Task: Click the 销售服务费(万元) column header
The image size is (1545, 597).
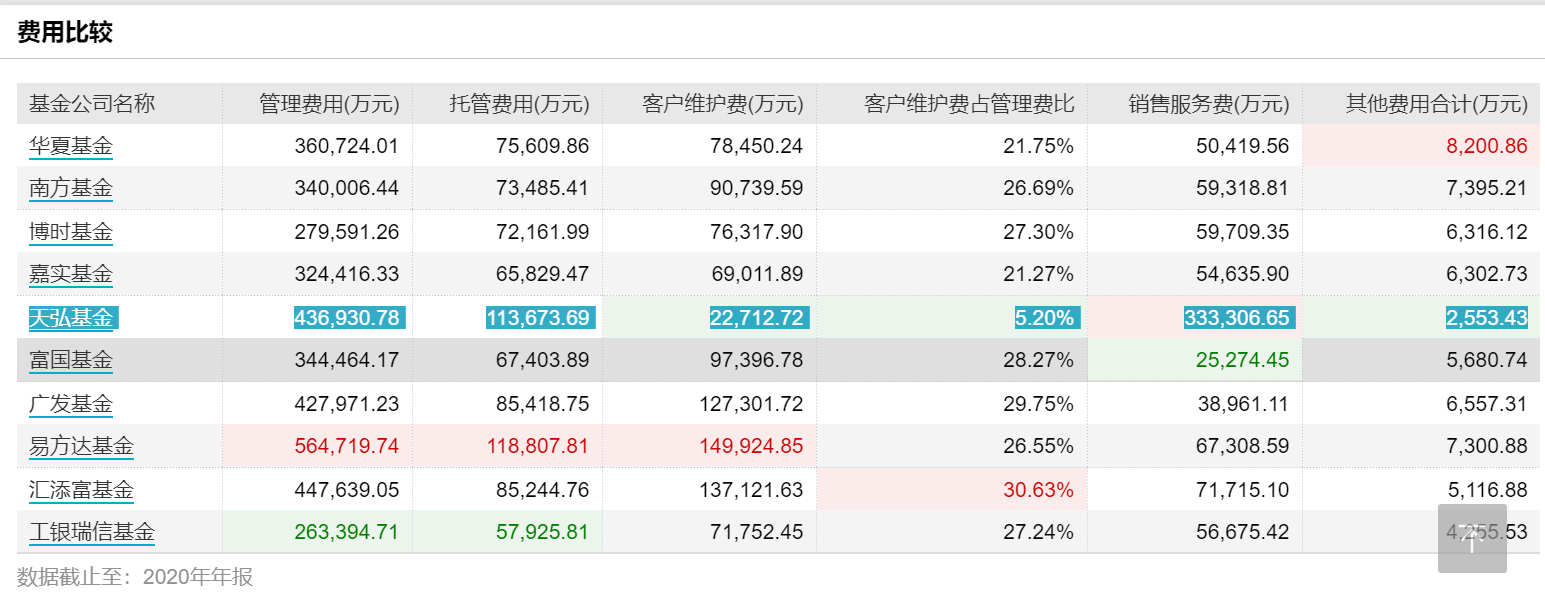Action: click(1209, 104)
